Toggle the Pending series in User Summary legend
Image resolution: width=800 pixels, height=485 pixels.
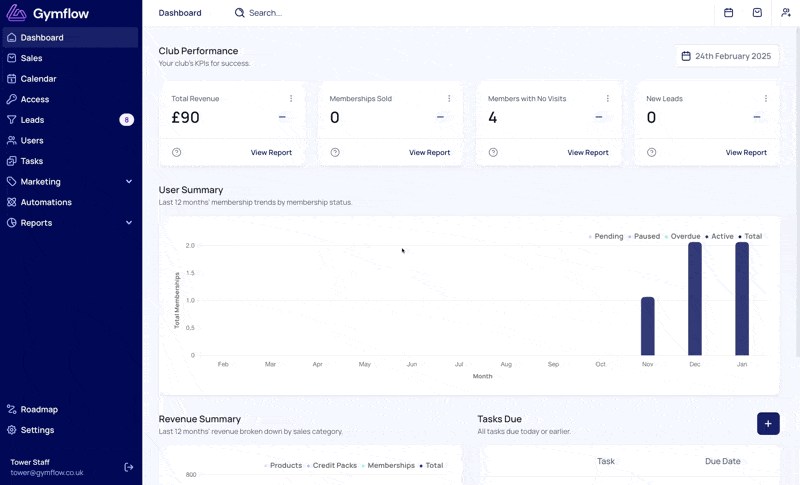(606, 237)
